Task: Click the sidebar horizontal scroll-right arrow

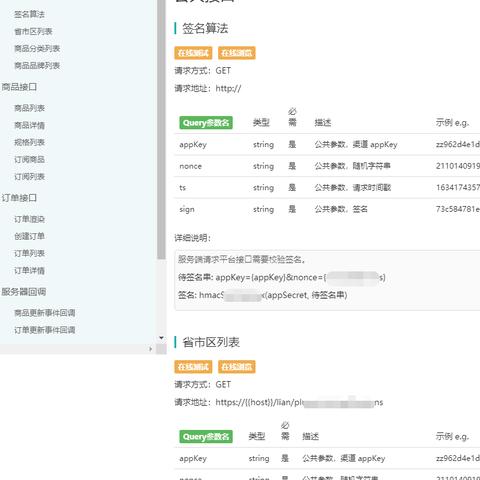Action: point(150,349)
